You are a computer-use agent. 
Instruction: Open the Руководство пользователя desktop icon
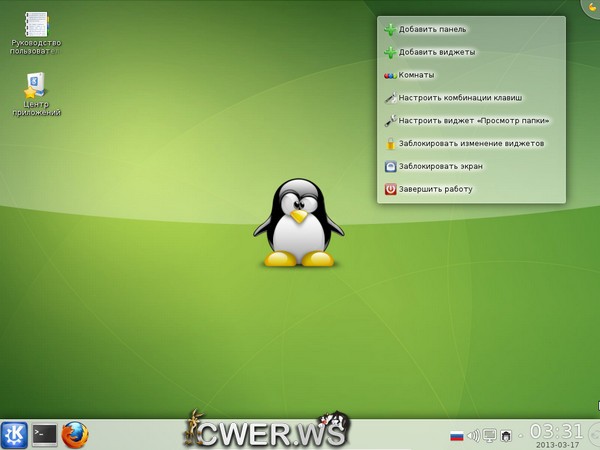[x=36, y=33]
